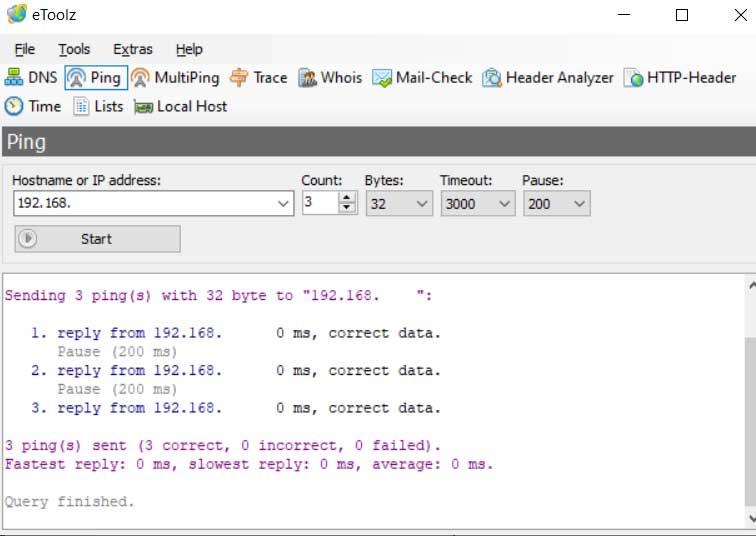Open the Mail-Check tool
This screenshot has width=756, height=536.
(422, 78)
